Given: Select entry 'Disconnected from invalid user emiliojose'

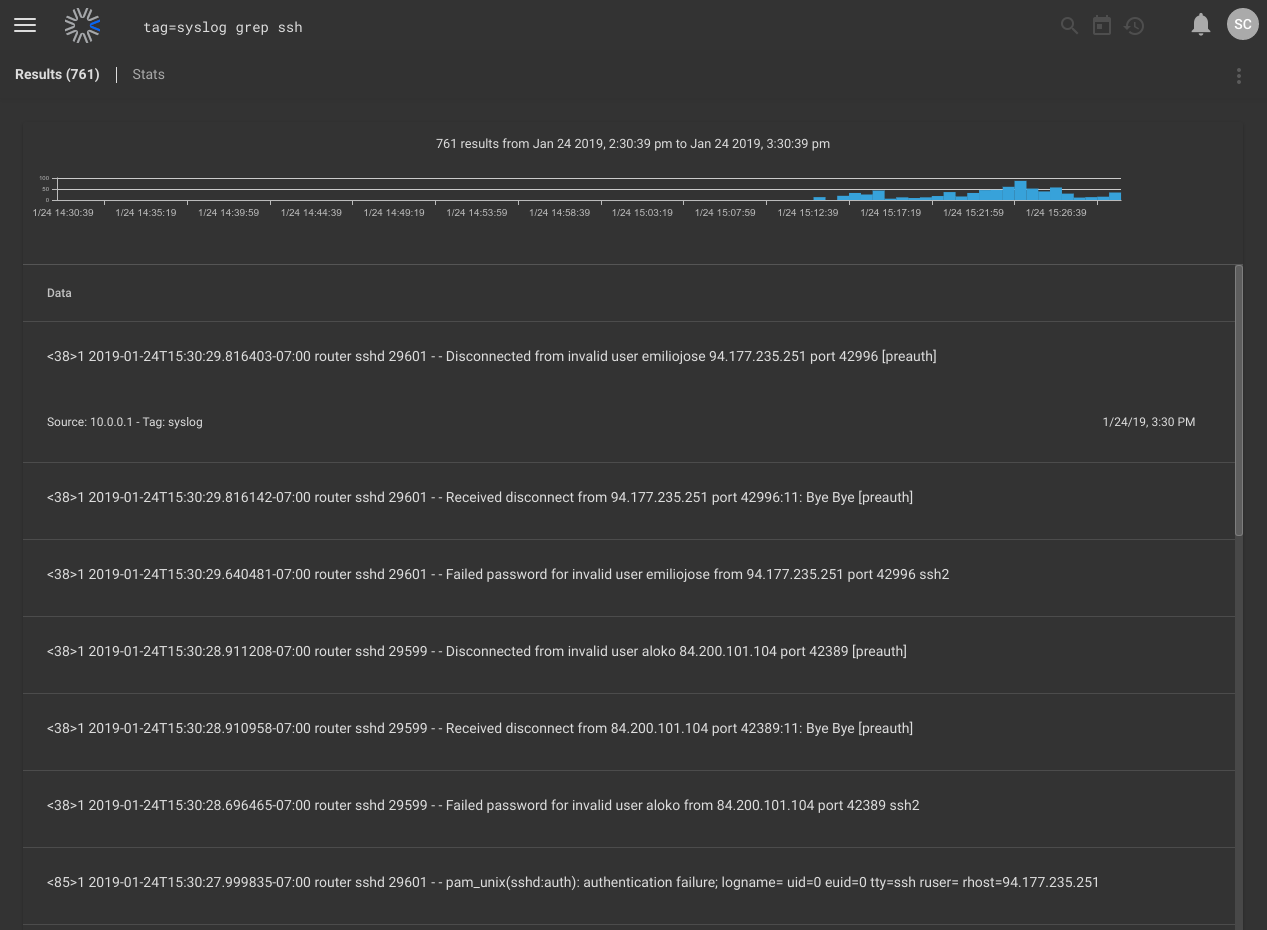Looking at the screenshot, I should pyautogui.click(x=629, y=356).
